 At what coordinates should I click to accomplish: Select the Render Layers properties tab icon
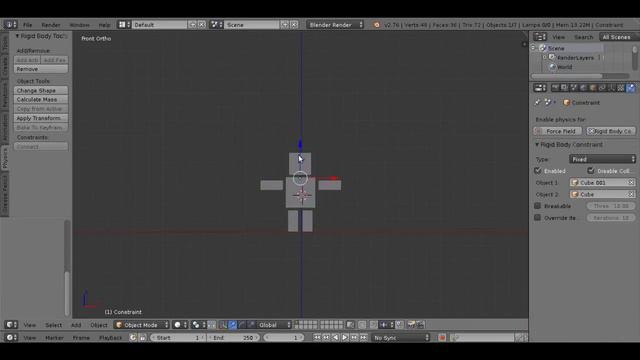pos(564,88)
